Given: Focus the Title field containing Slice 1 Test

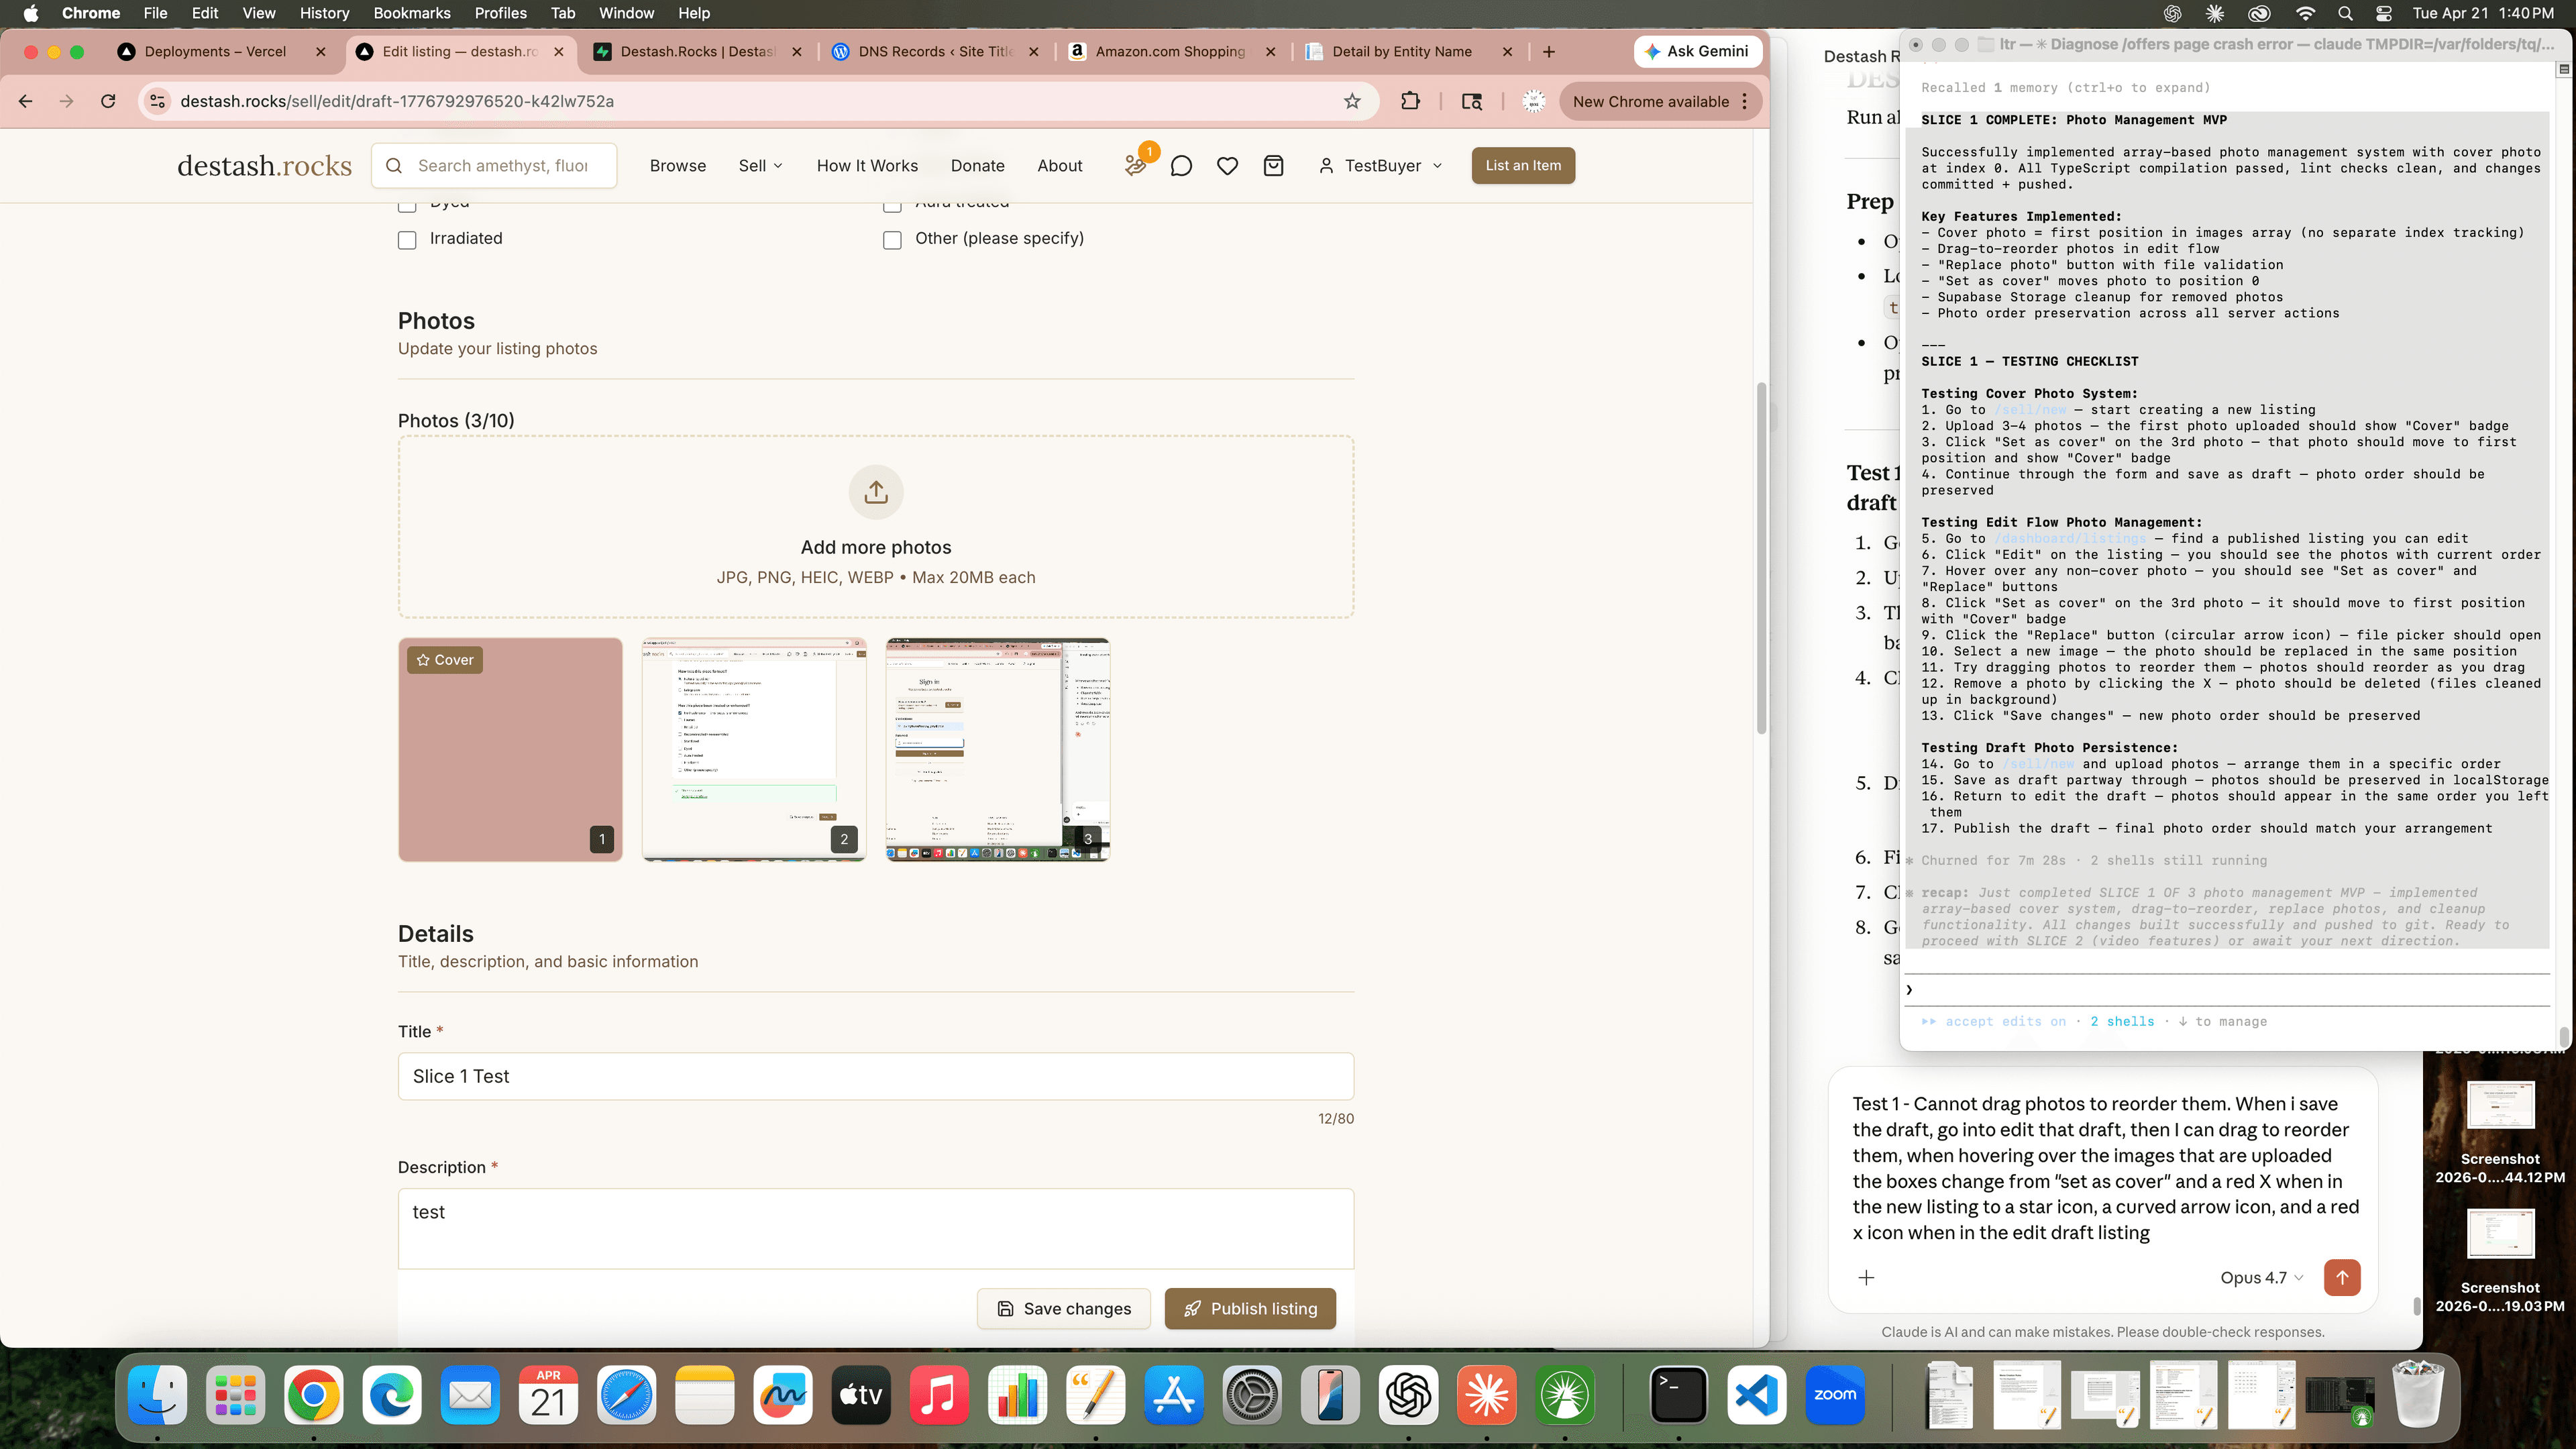Looking at the screenshot, I should coord(876,1076).
